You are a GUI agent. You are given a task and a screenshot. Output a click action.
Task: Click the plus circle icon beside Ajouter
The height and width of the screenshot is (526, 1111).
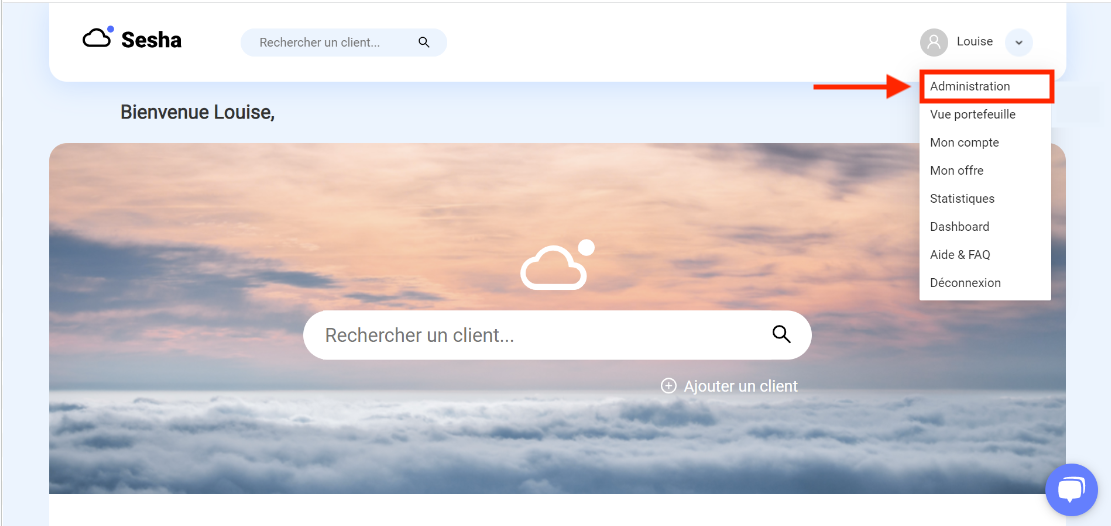(668, 386)
